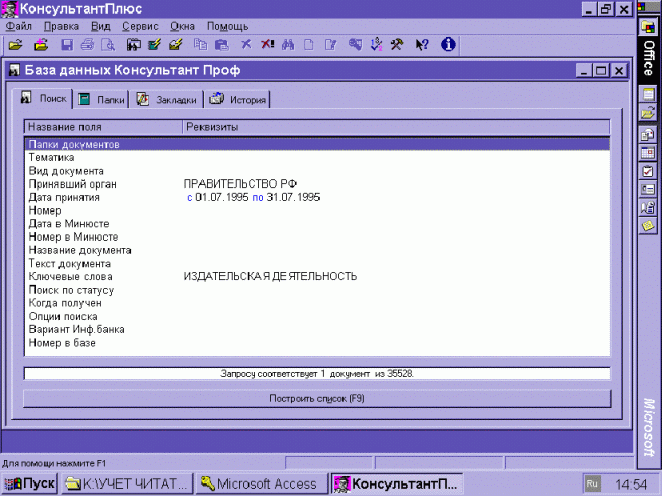
Task: Select the Принявший орган field row
Action: pyautogui.click(x=317, y=184)
